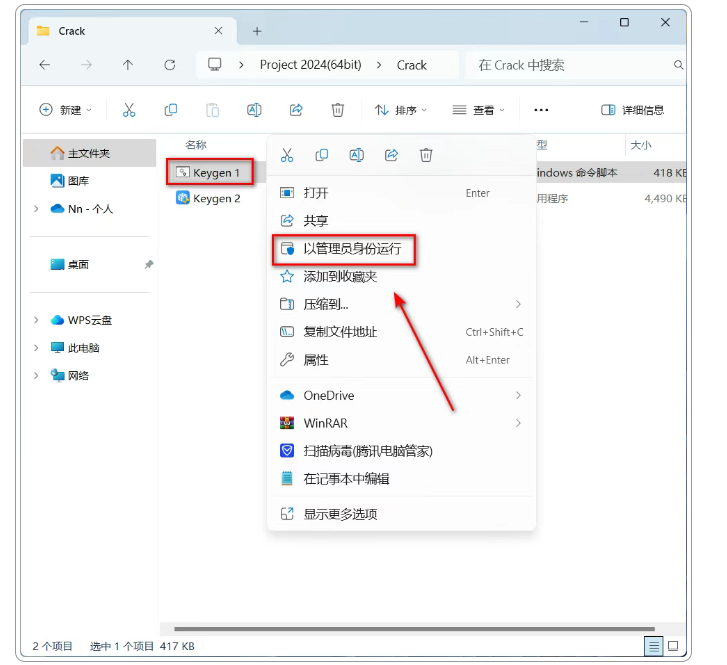Choose 显示更多选项 in the context menu
Image resolution: width=727 pixels, height=665 pixels.
pos(340,514)
